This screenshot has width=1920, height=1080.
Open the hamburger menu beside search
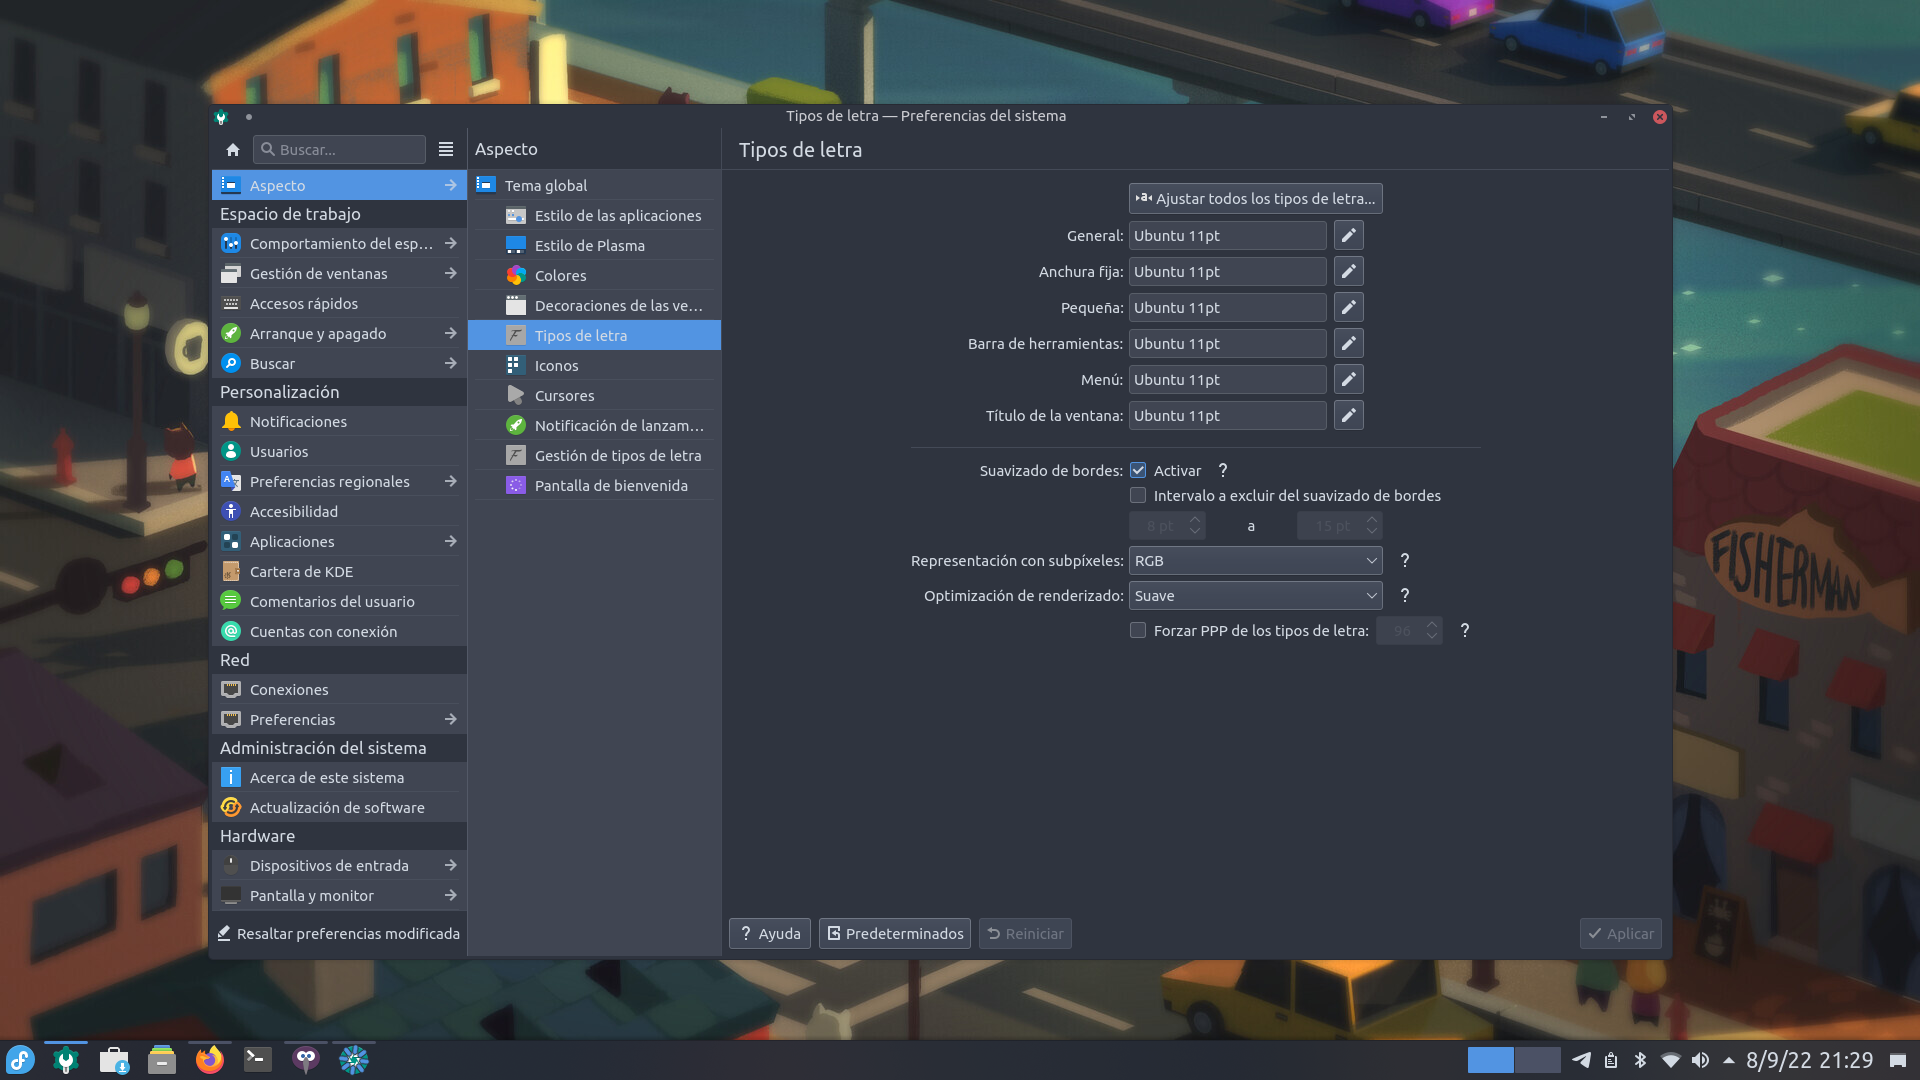click(x=446, y=150)
